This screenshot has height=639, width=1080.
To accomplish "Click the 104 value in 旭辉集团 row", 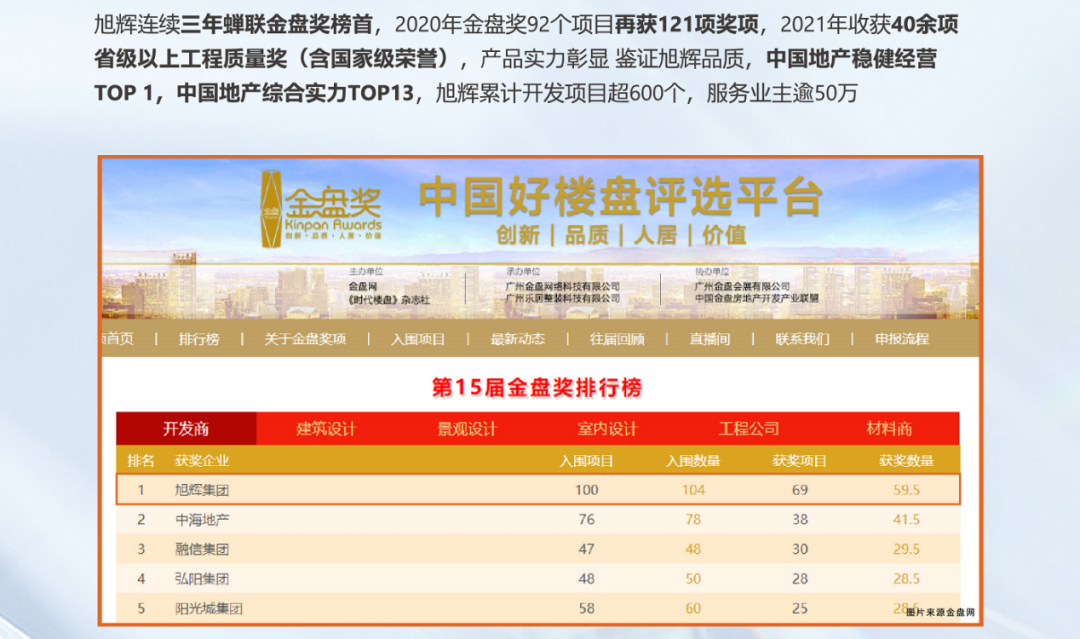I will click(694, 490).
